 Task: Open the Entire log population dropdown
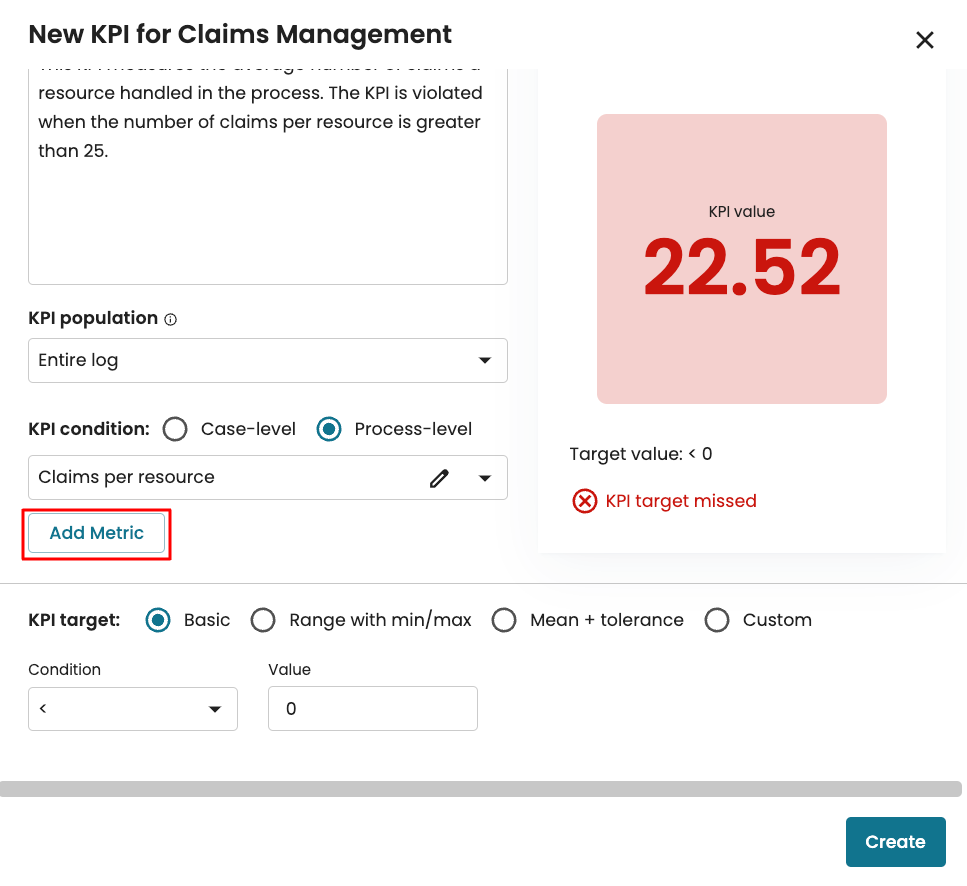pyautogui.click(x=267, y=361)
